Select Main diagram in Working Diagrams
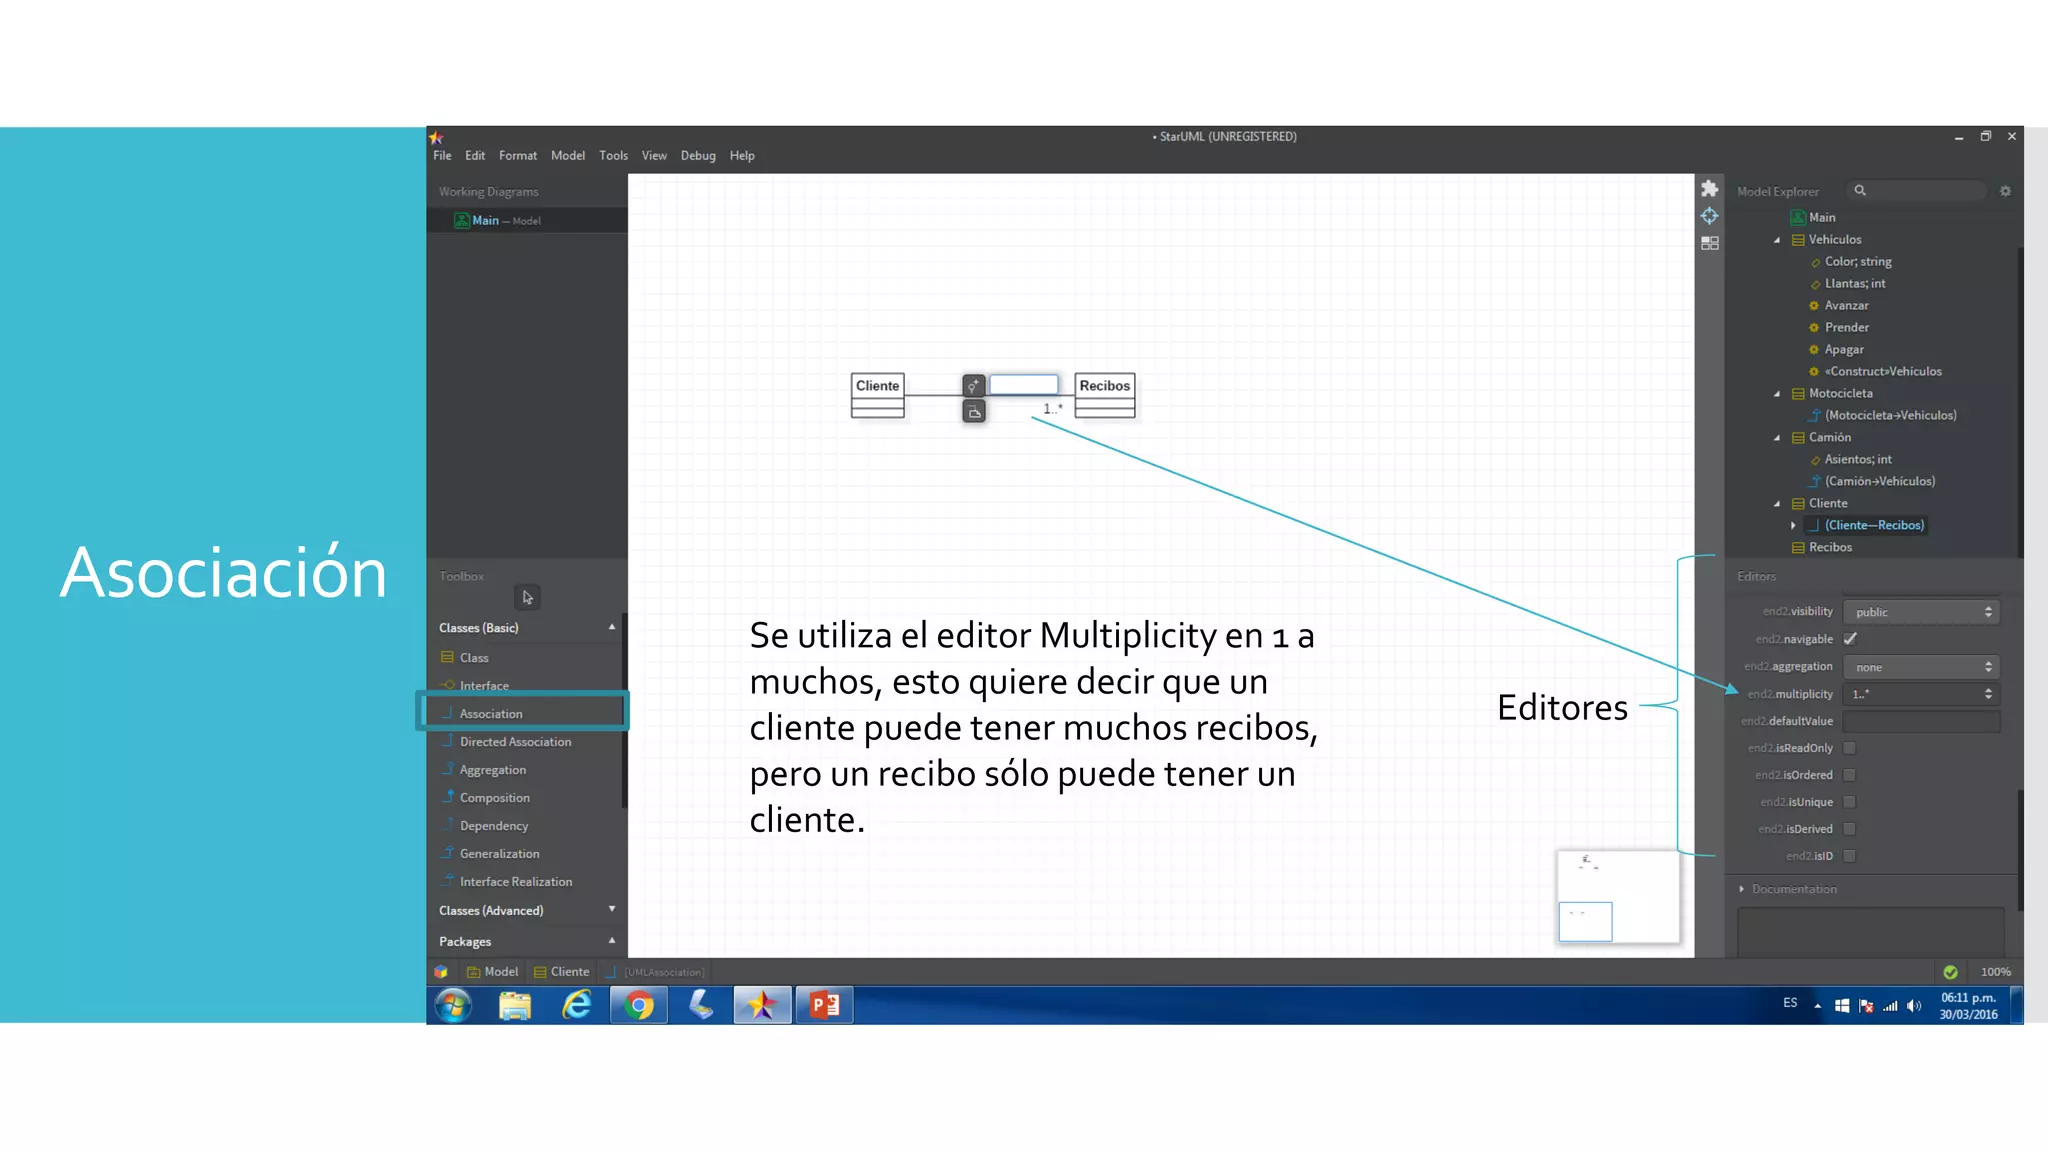The image size is (2048, 1152). coord(527,221)
